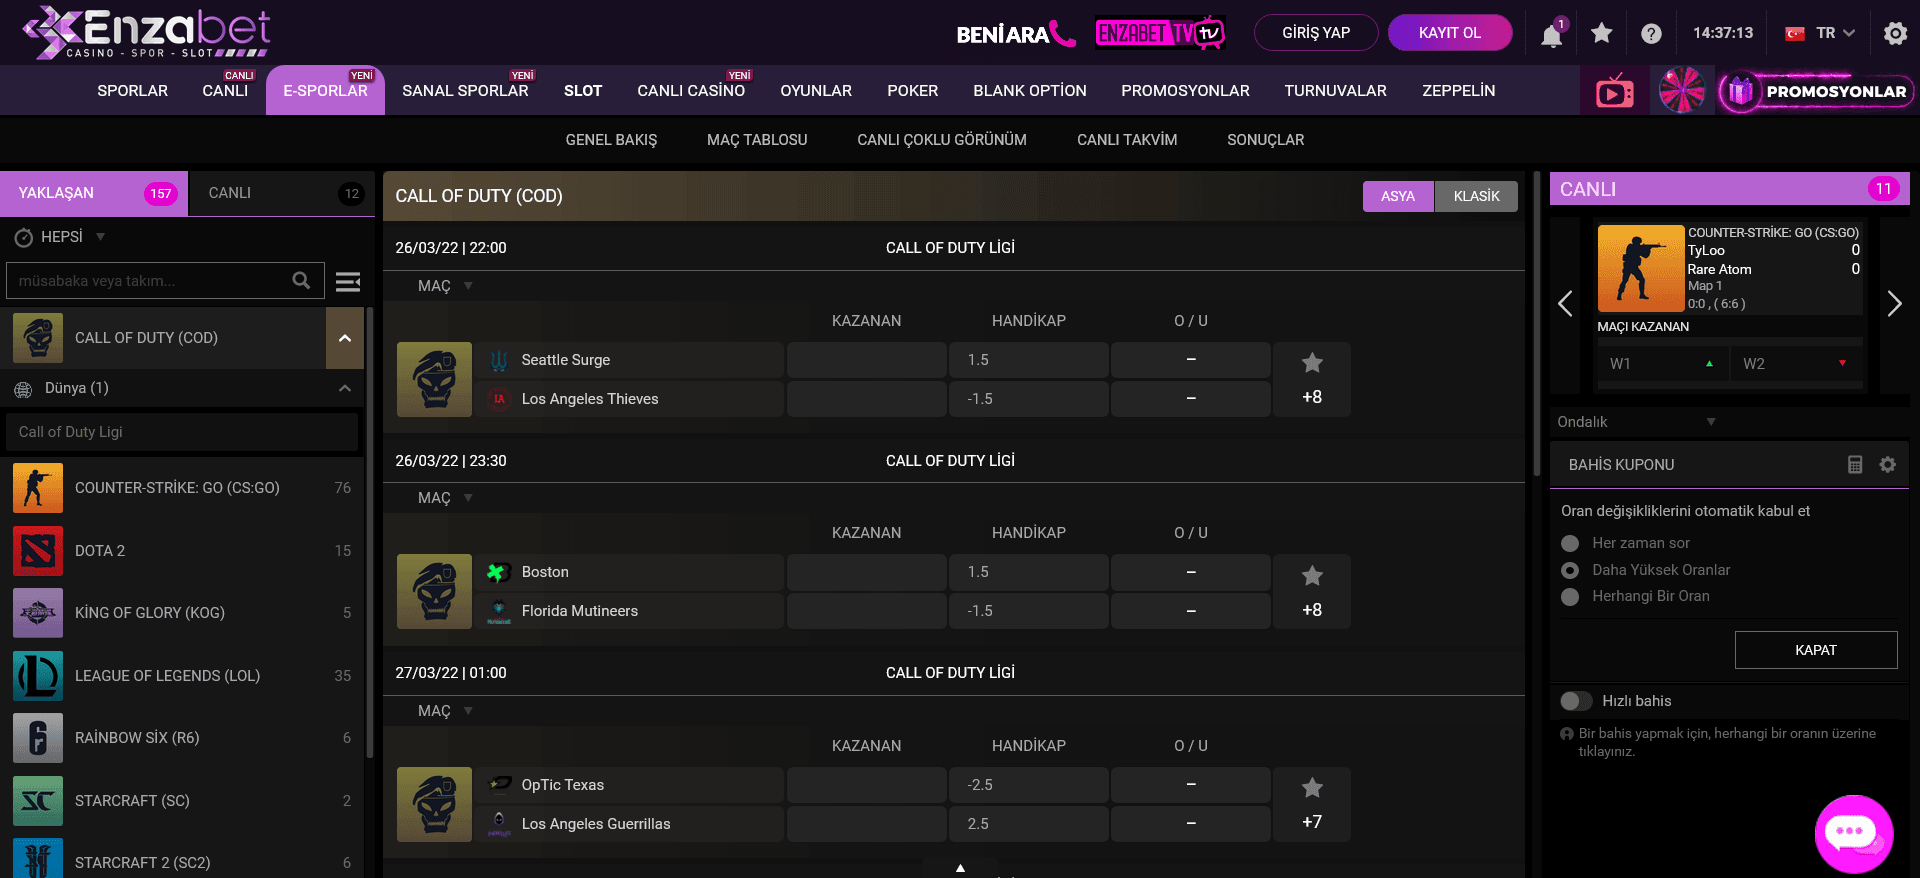
Task: Select League of Legends sport icon
Action: coord(38,676)
